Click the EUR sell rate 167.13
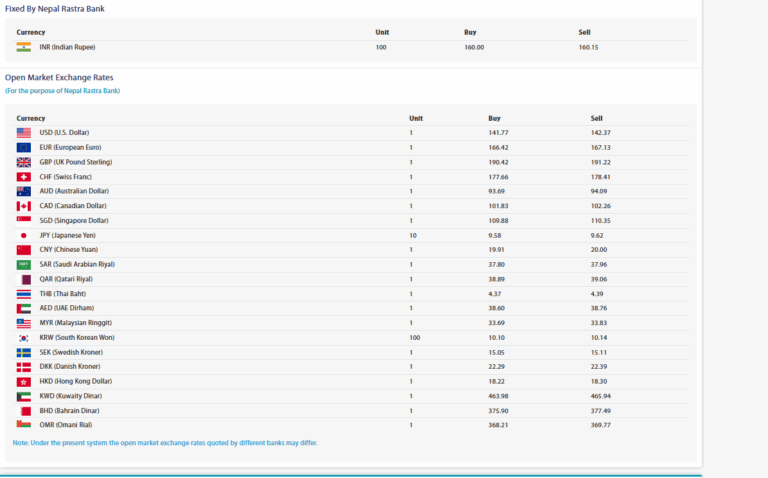The image size is (768, 478). point(601,147)
